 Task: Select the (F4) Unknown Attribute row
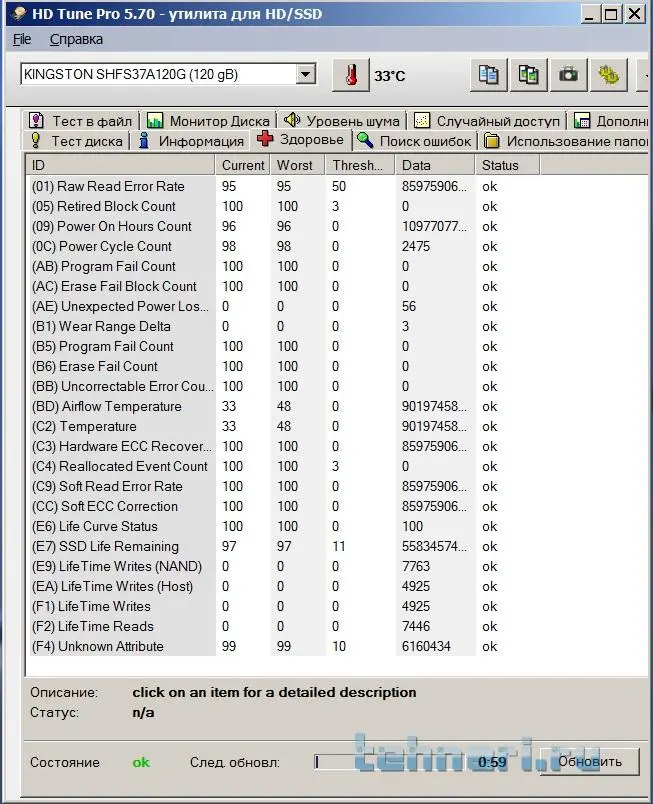point(336,646)
